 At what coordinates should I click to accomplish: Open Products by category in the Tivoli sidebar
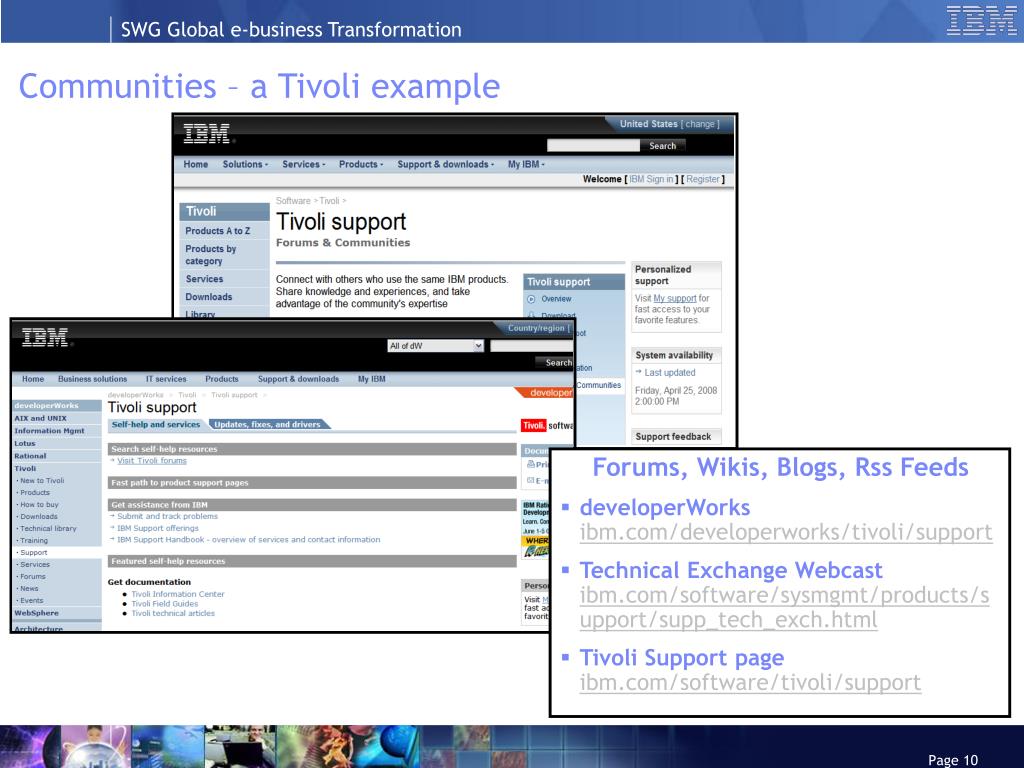click(x=210, y=255)
